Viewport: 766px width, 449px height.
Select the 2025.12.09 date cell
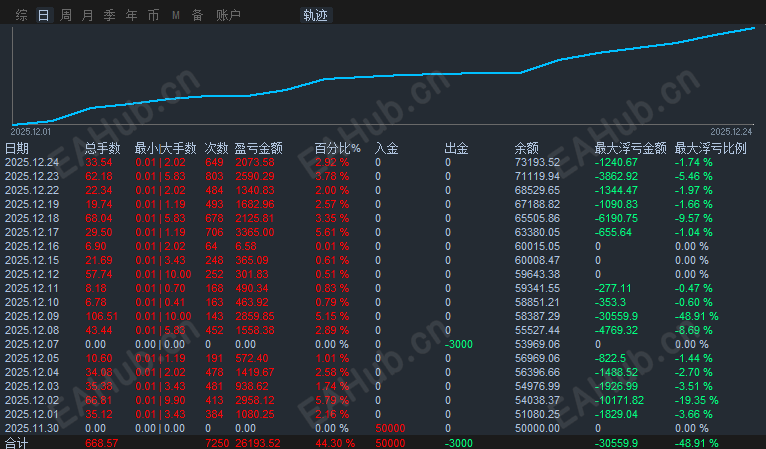pos(32,317)
